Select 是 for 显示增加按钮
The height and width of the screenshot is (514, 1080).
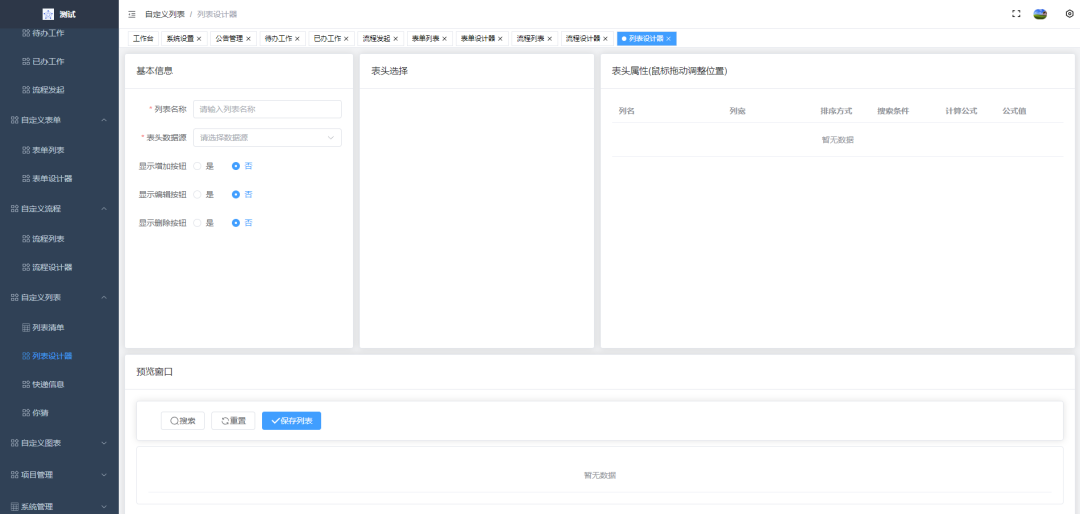click(x=198, y=166)
